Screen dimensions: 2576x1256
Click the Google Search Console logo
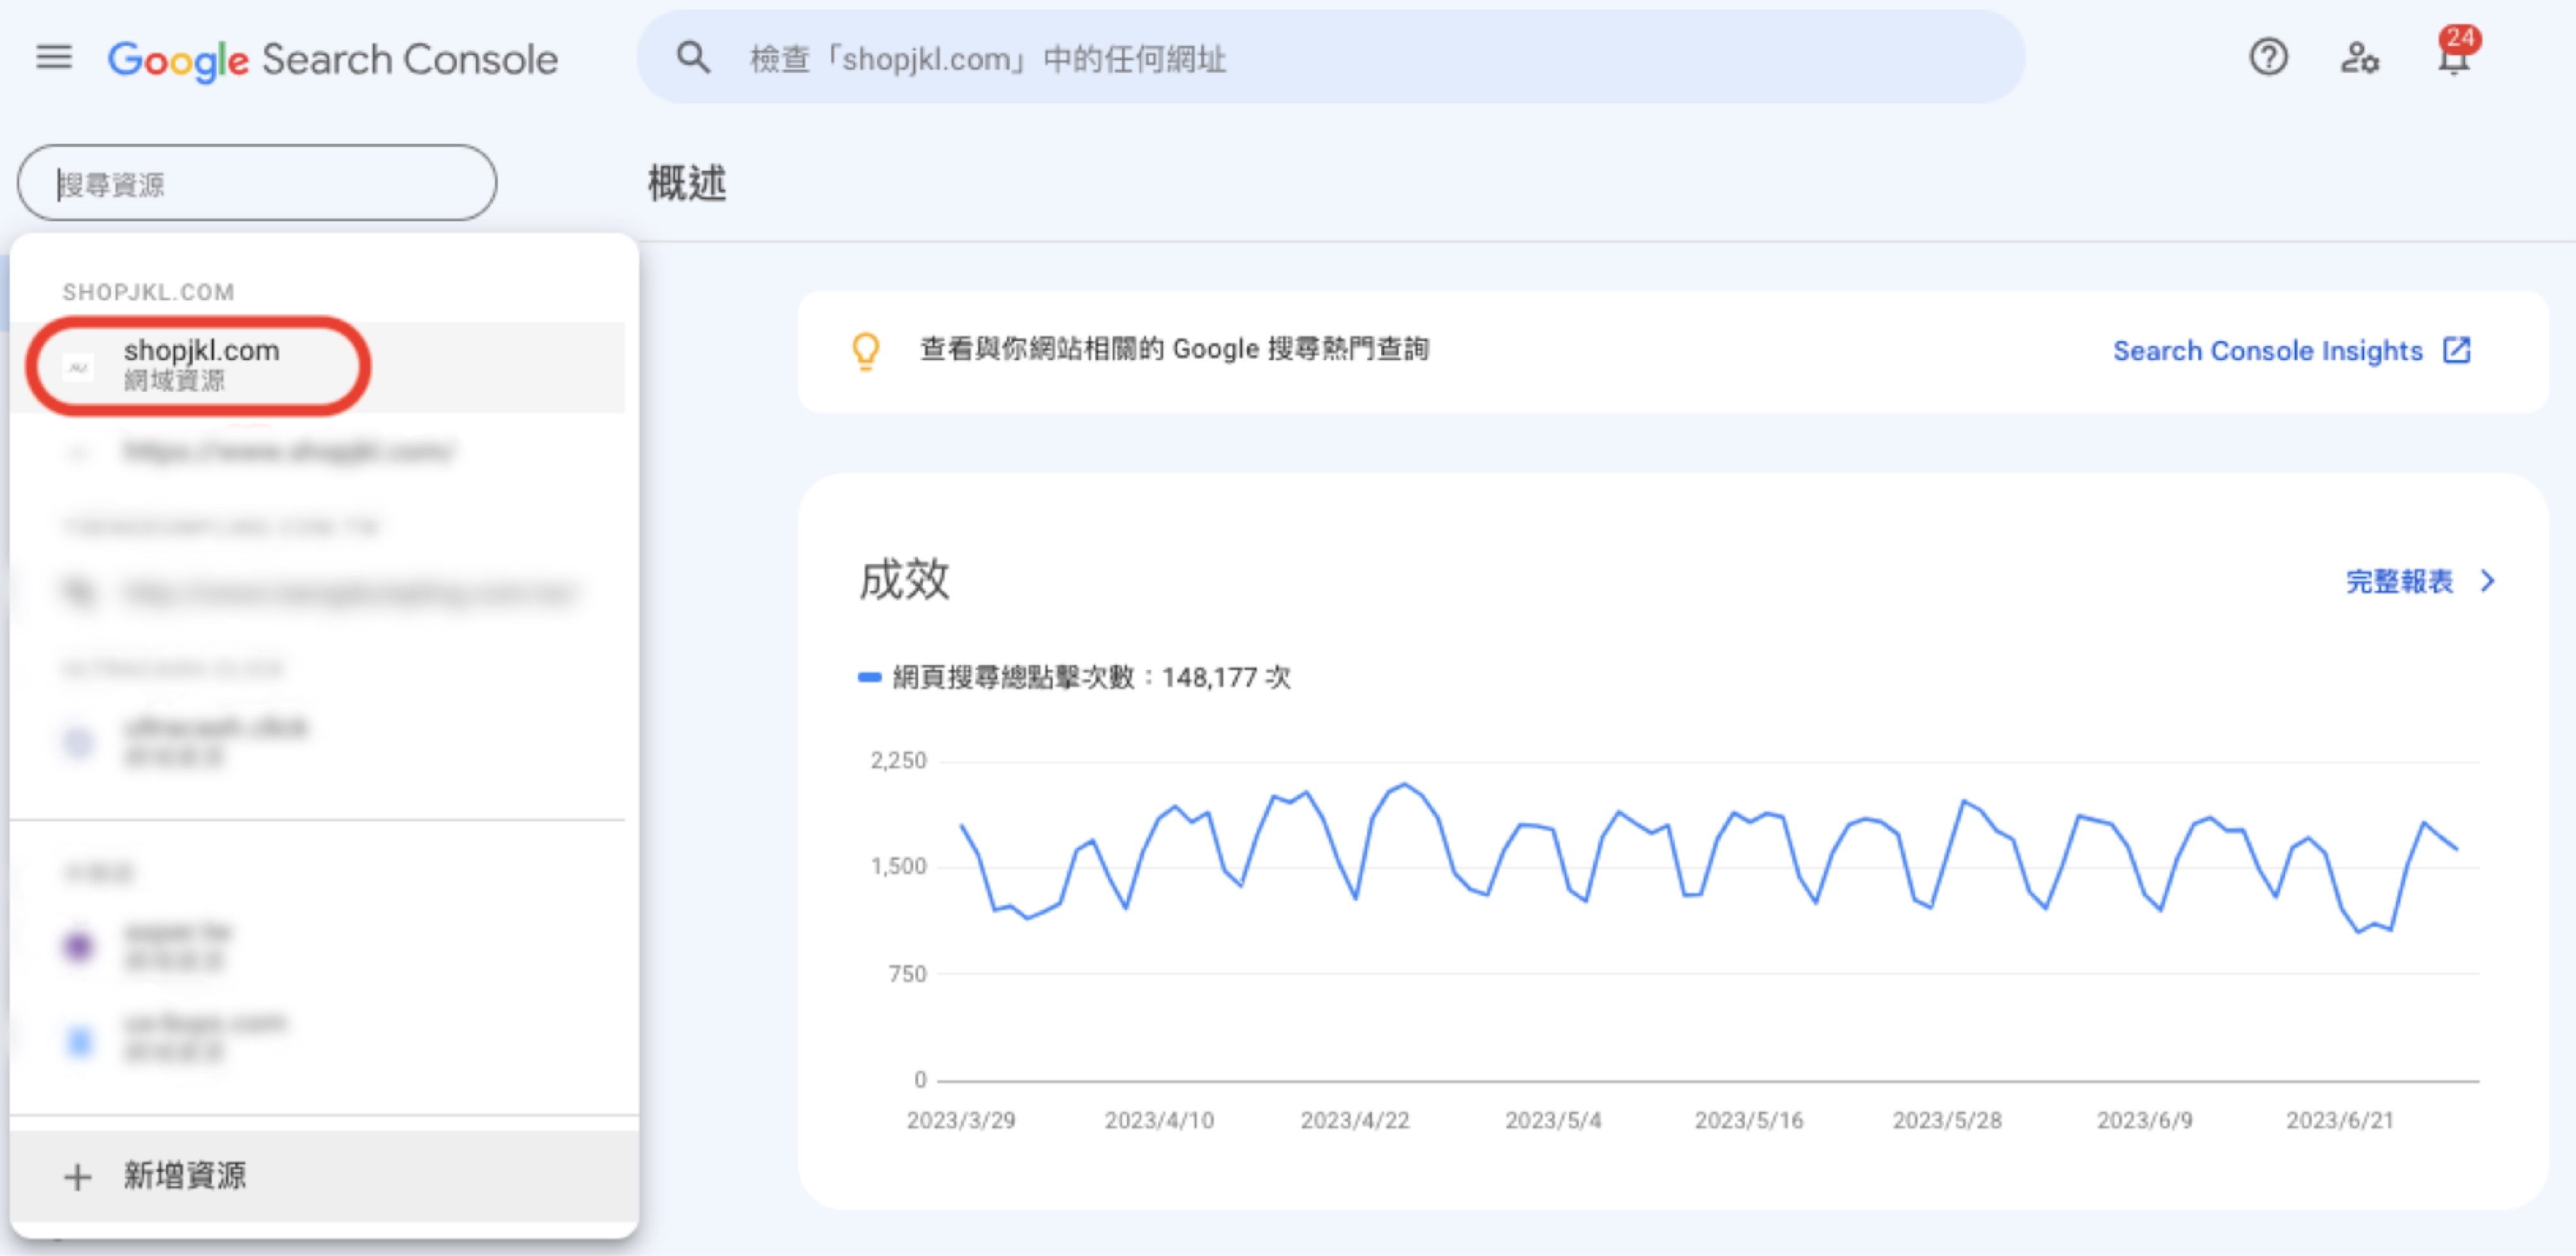pyautogui.click(x=332, y=60)
